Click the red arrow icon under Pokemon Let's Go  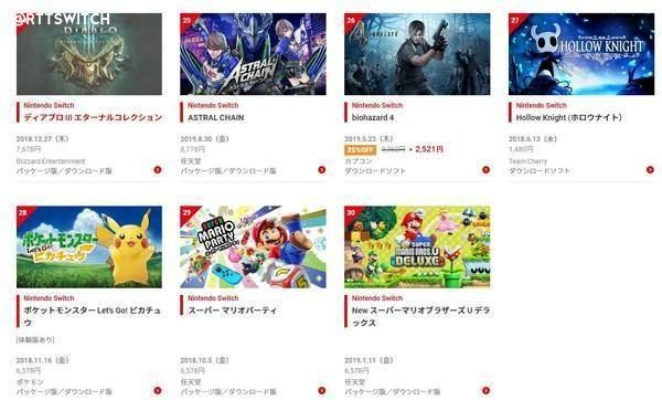tap(157, 390)
